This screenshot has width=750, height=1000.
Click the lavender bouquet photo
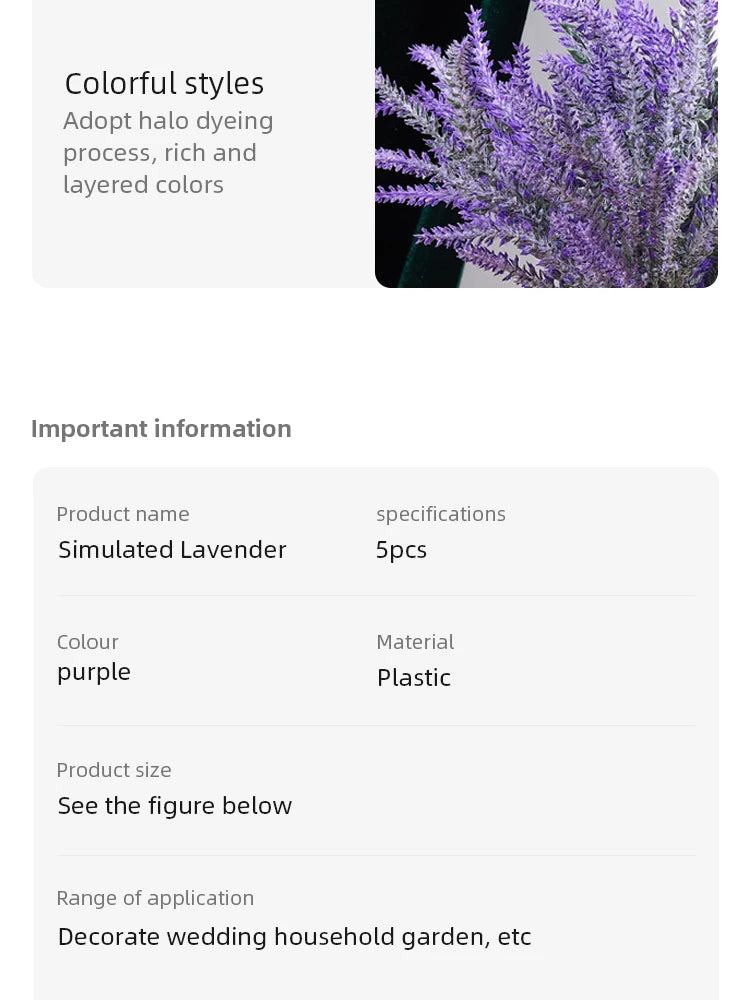[x=546, y=143]
